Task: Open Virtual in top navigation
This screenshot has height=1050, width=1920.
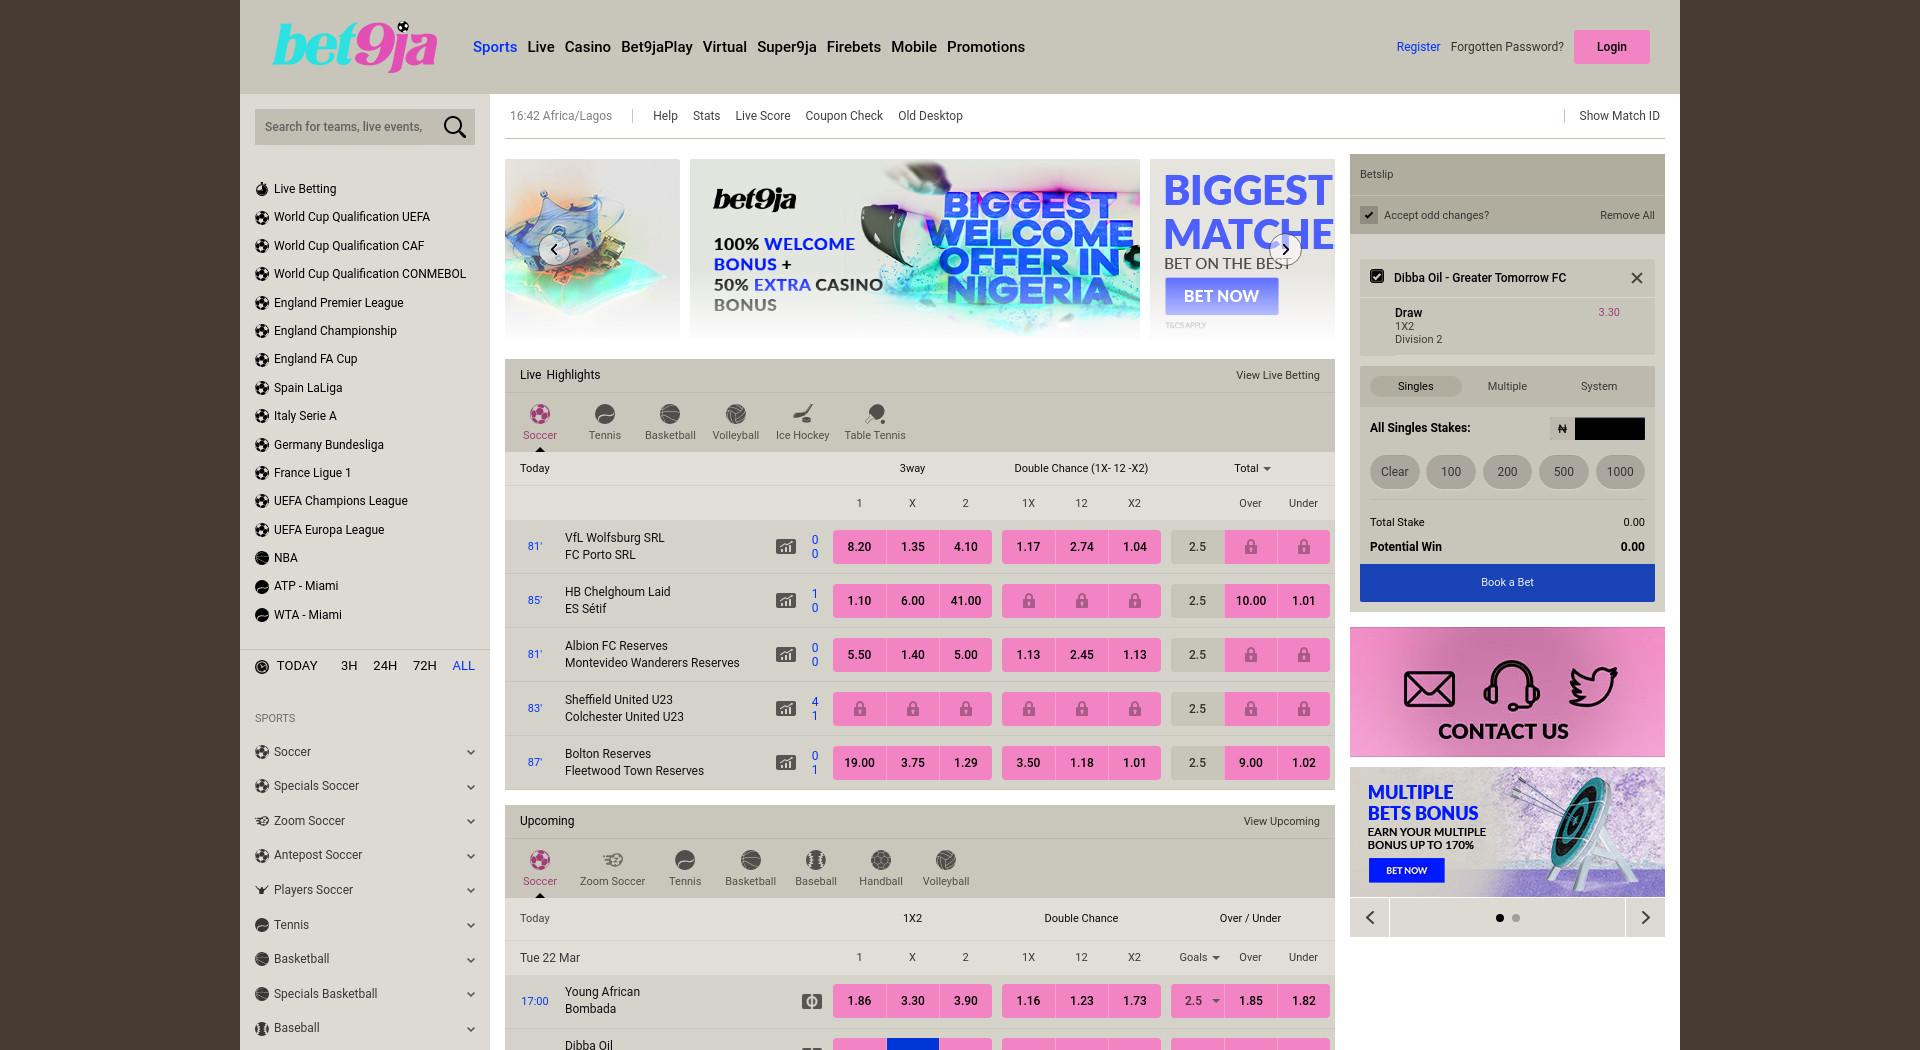Action: tap(725, 47)
